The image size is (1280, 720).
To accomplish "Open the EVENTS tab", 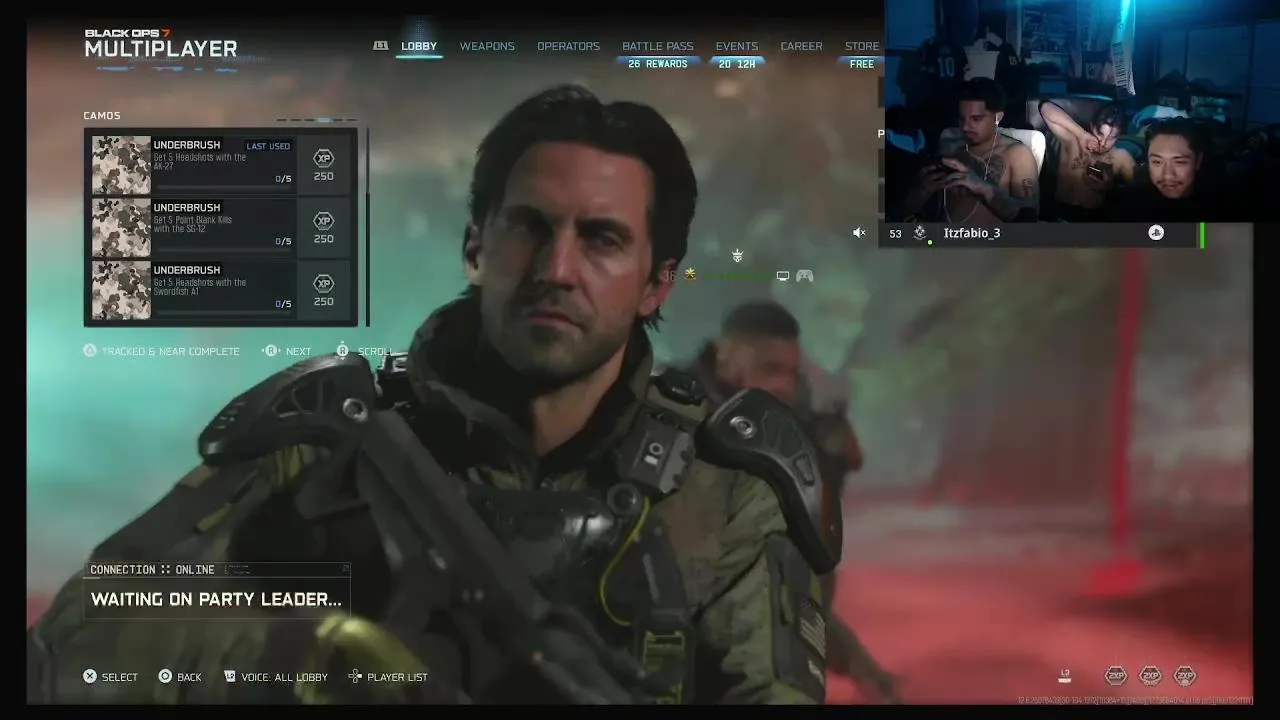I will [x=736, y=46].
